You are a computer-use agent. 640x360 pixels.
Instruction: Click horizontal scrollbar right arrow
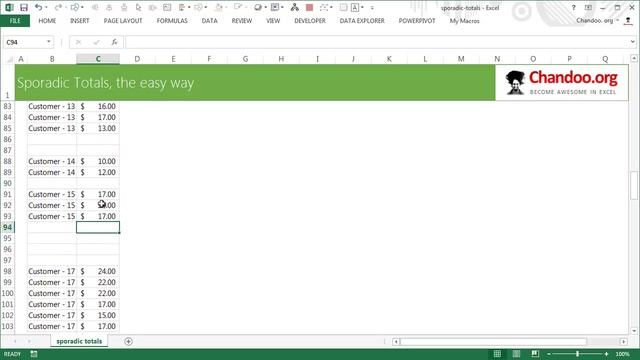pyautogui.click(x=624, y=342)
